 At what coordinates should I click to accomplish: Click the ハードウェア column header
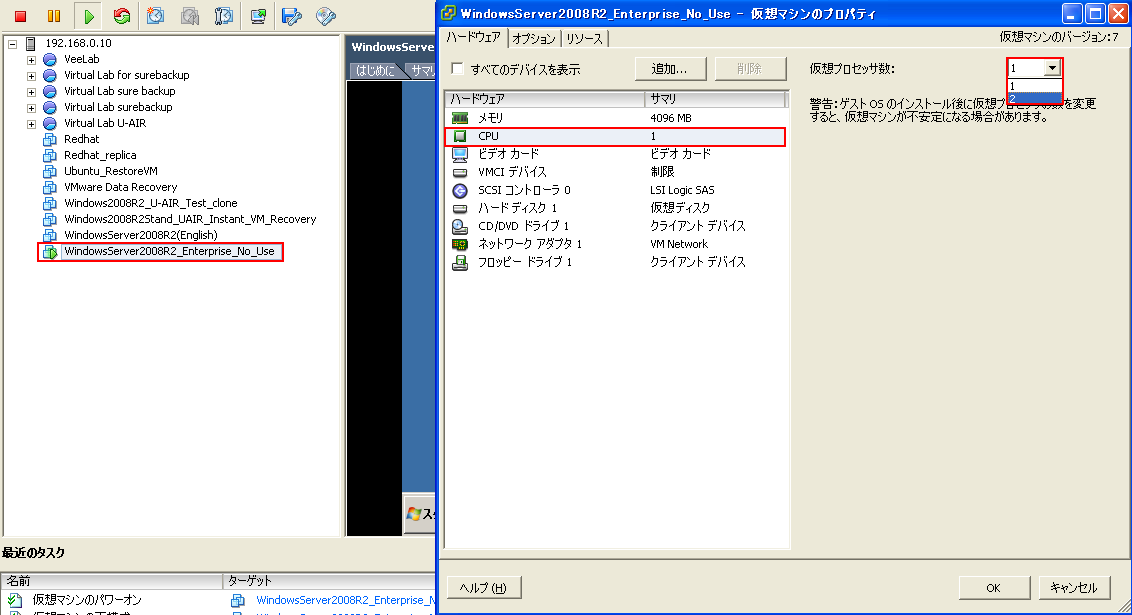[544, 98]
